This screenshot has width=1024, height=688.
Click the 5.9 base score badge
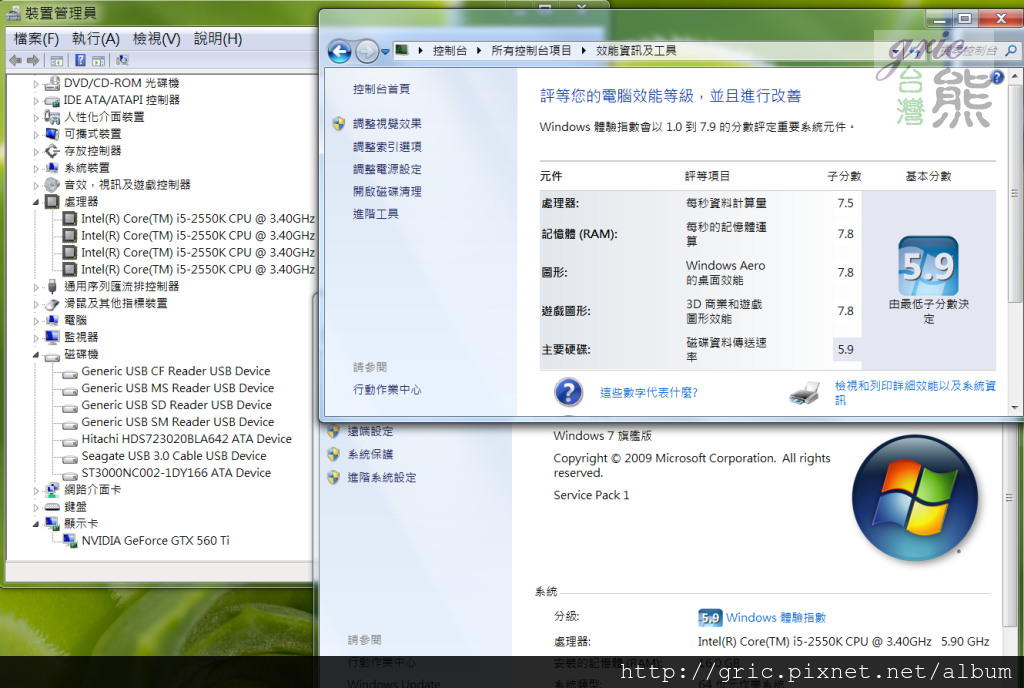tap(928, 266)
